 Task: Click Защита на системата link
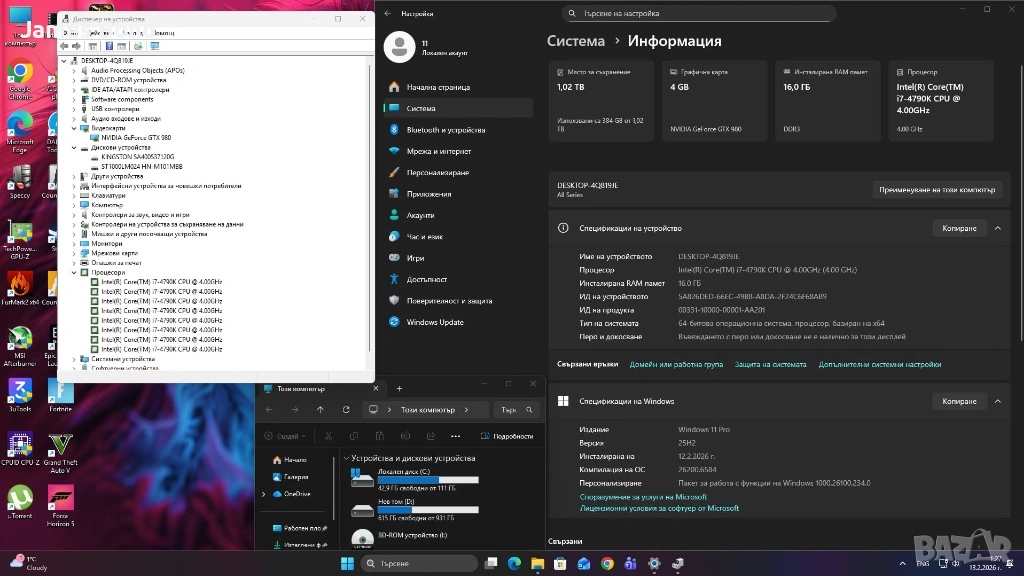(x=770, y=365)
